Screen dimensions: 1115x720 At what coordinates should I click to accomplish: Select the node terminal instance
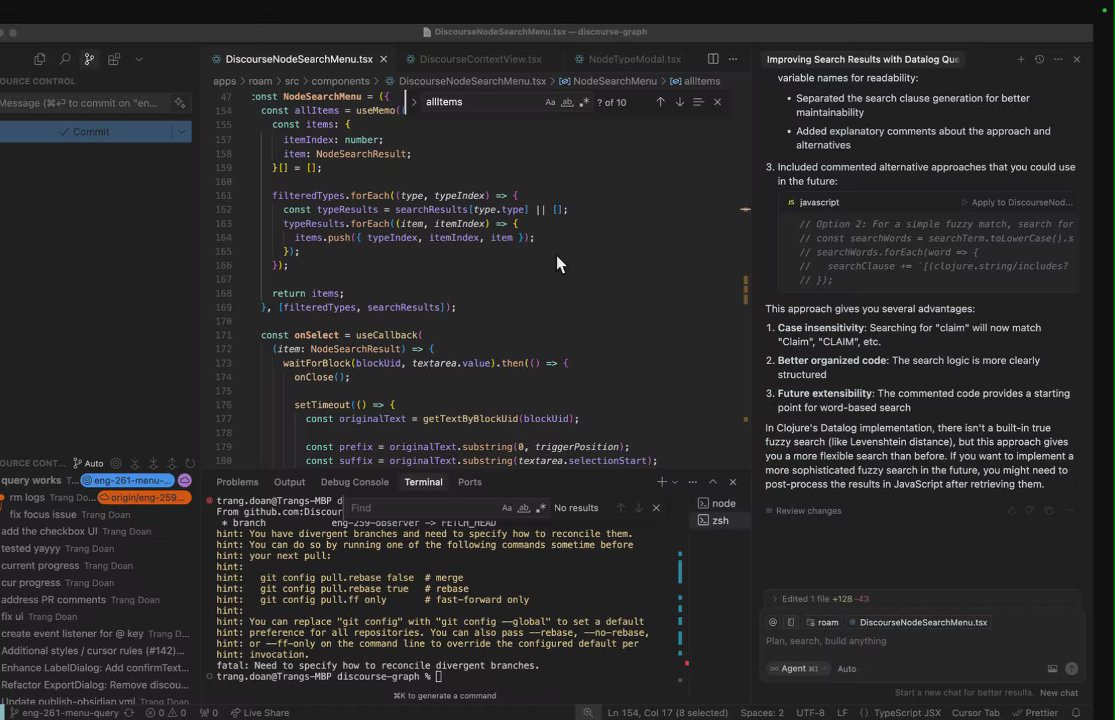720,503
